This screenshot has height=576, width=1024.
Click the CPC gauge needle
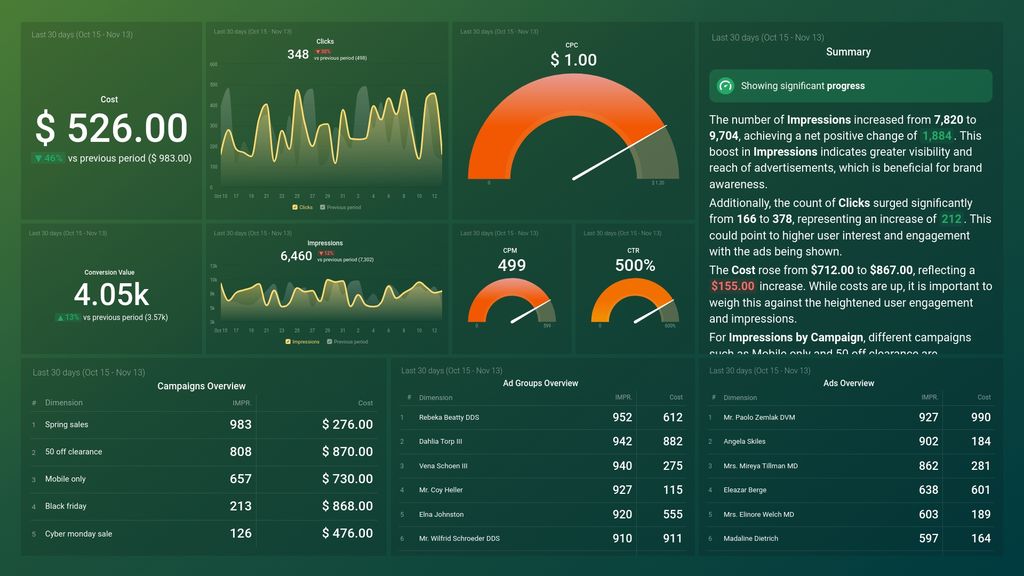tap(619, 152)
